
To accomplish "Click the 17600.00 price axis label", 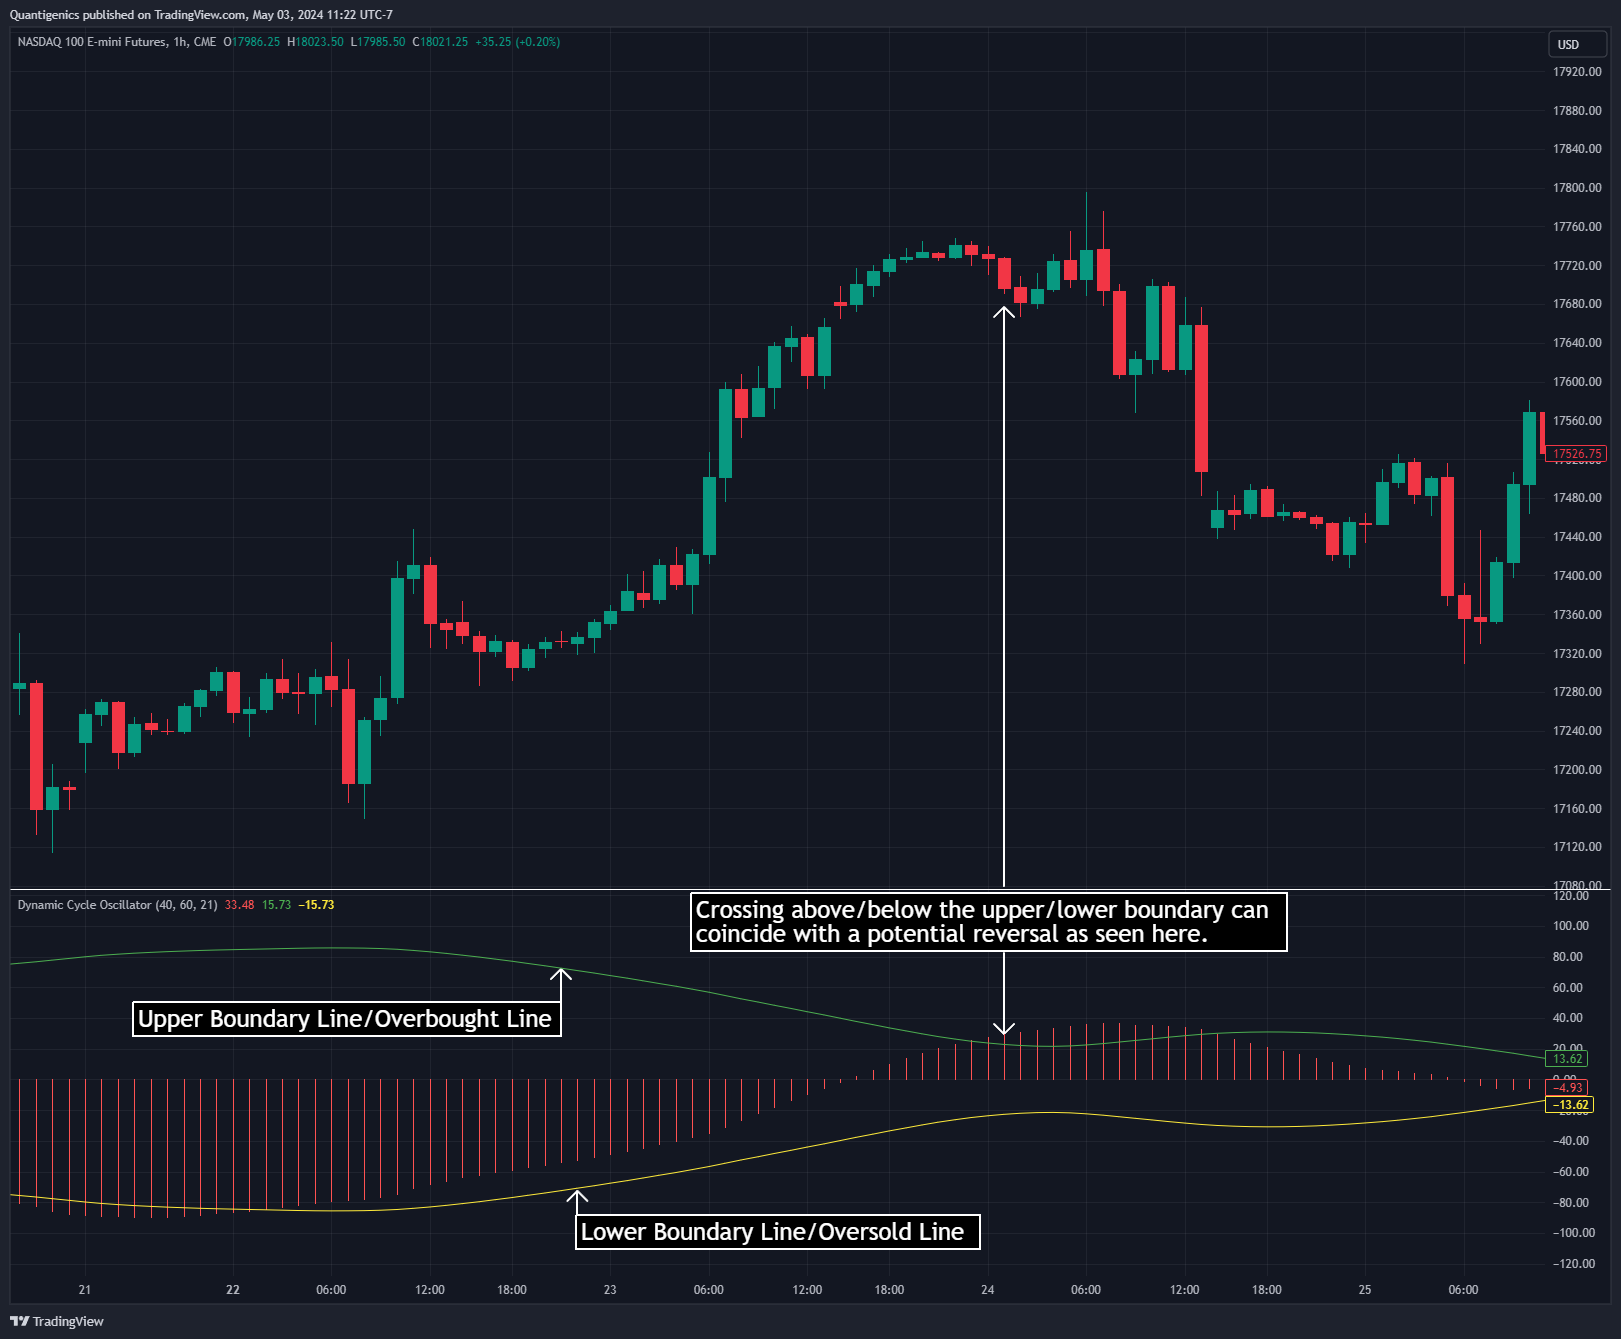I will point(1577,382).
